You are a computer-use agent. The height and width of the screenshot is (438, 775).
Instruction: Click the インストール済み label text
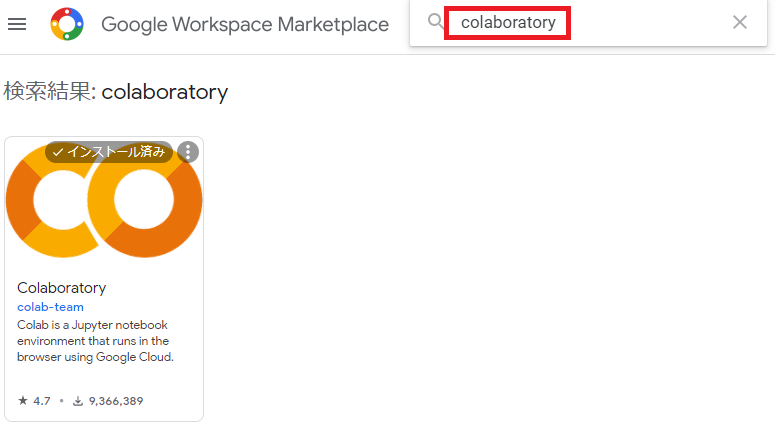click(116, 152)
